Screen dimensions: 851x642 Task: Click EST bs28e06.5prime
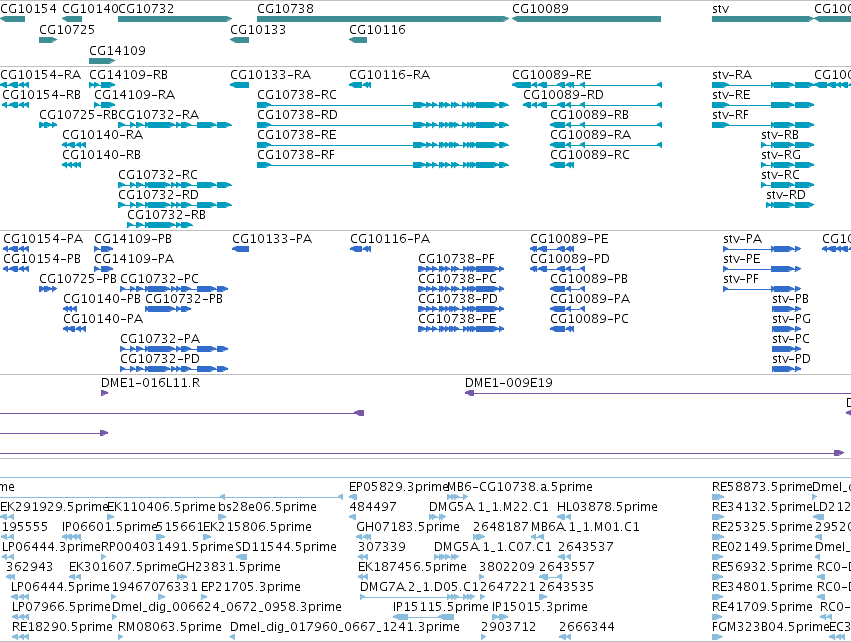(x=268, y=507)
